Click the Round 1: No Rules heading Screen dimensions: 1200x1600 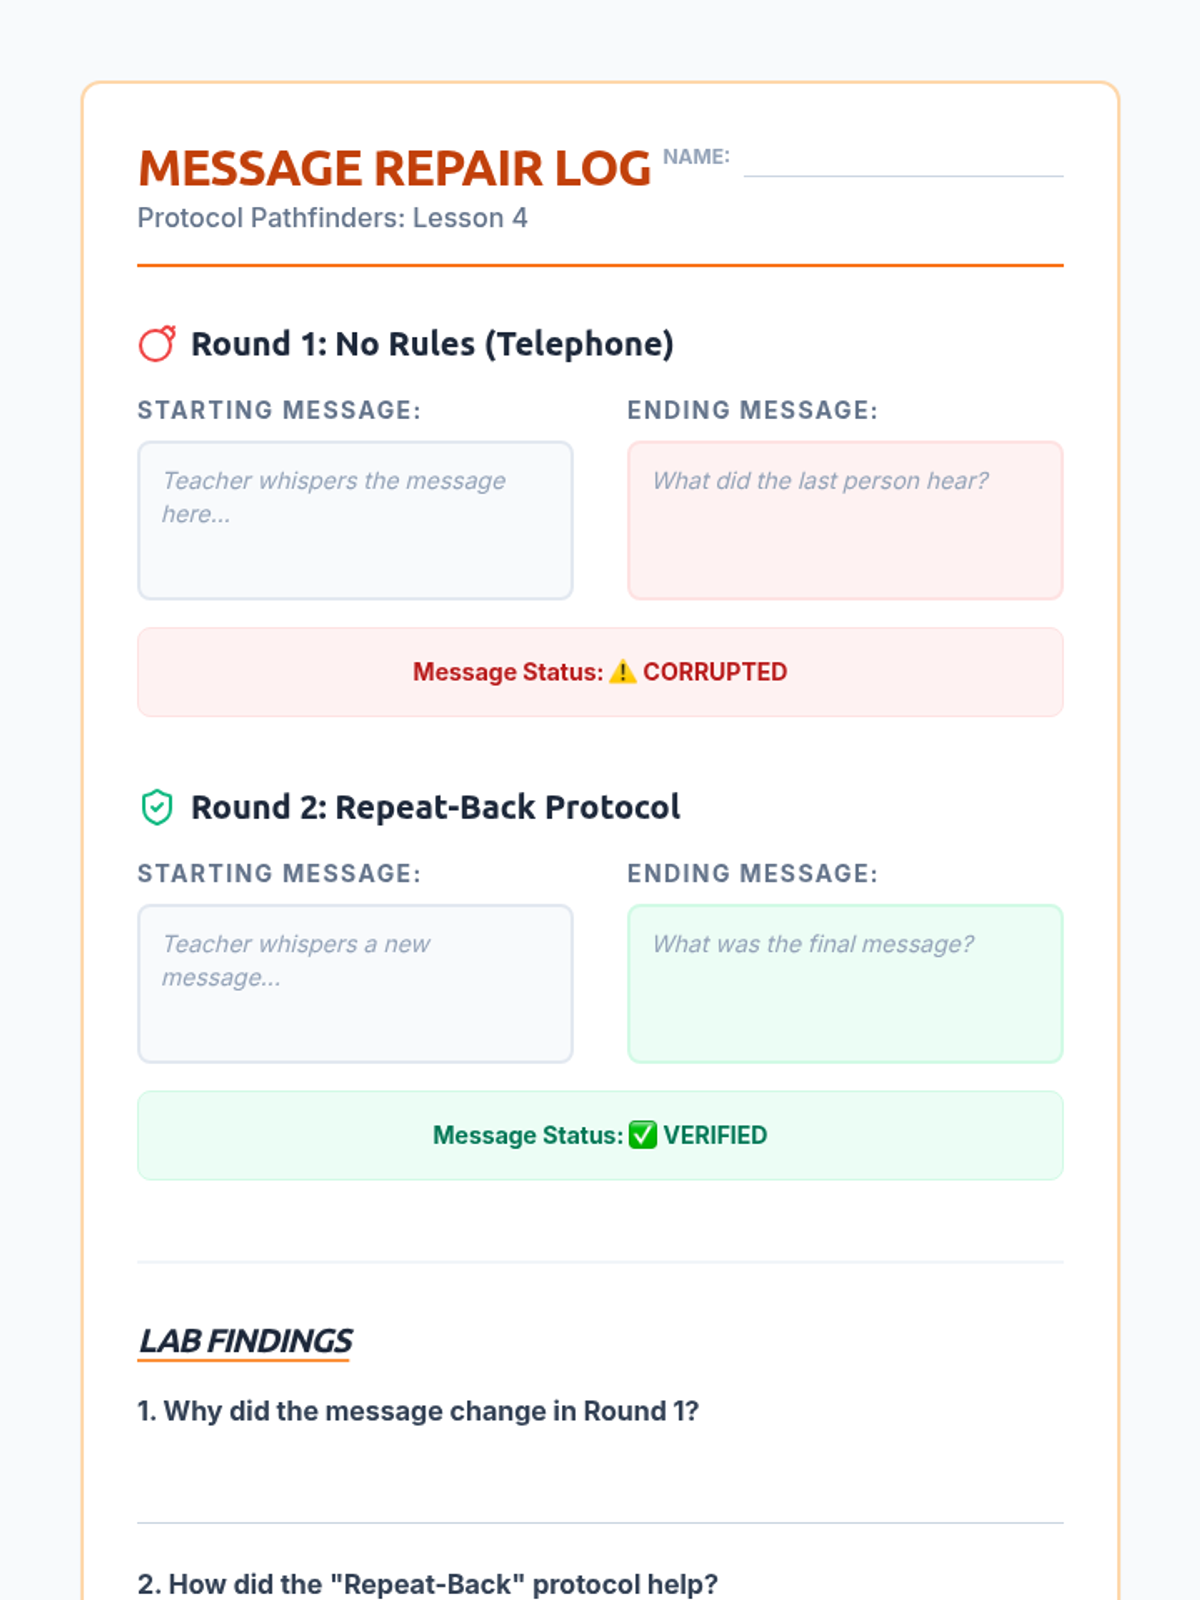432,344
